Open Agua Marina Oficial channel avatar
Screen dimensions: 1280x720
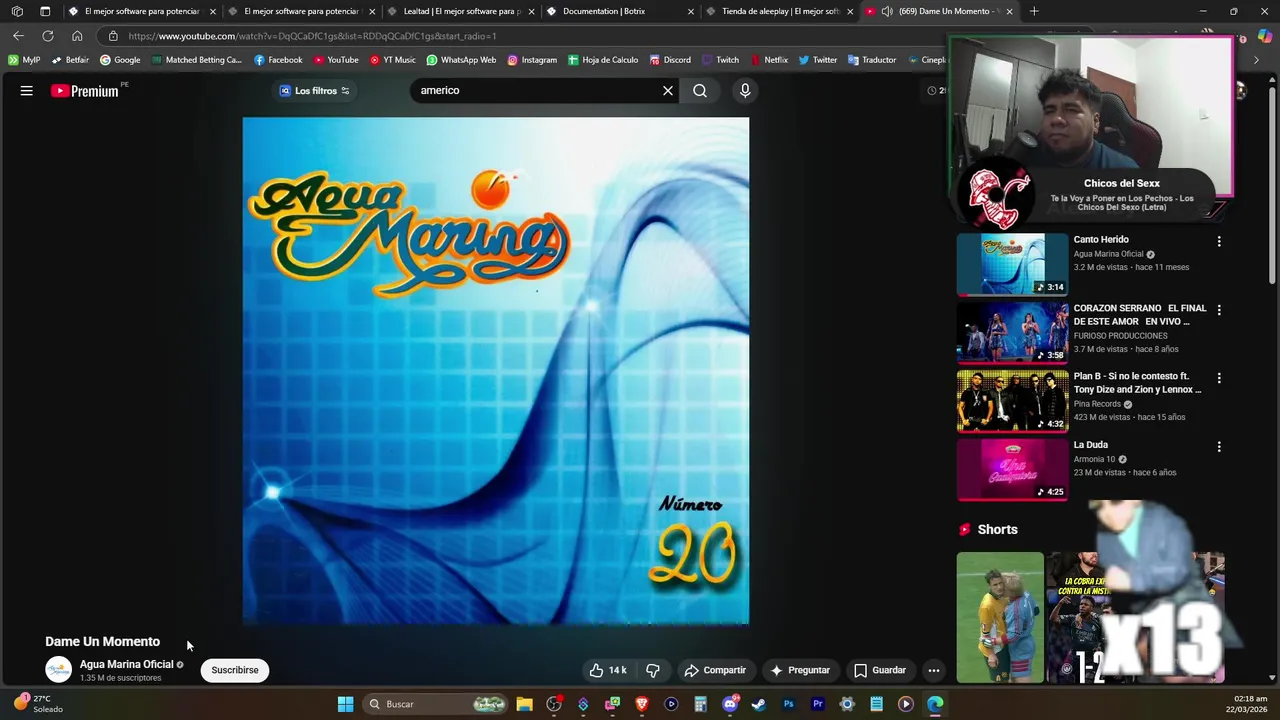click(x=59, y=670)
